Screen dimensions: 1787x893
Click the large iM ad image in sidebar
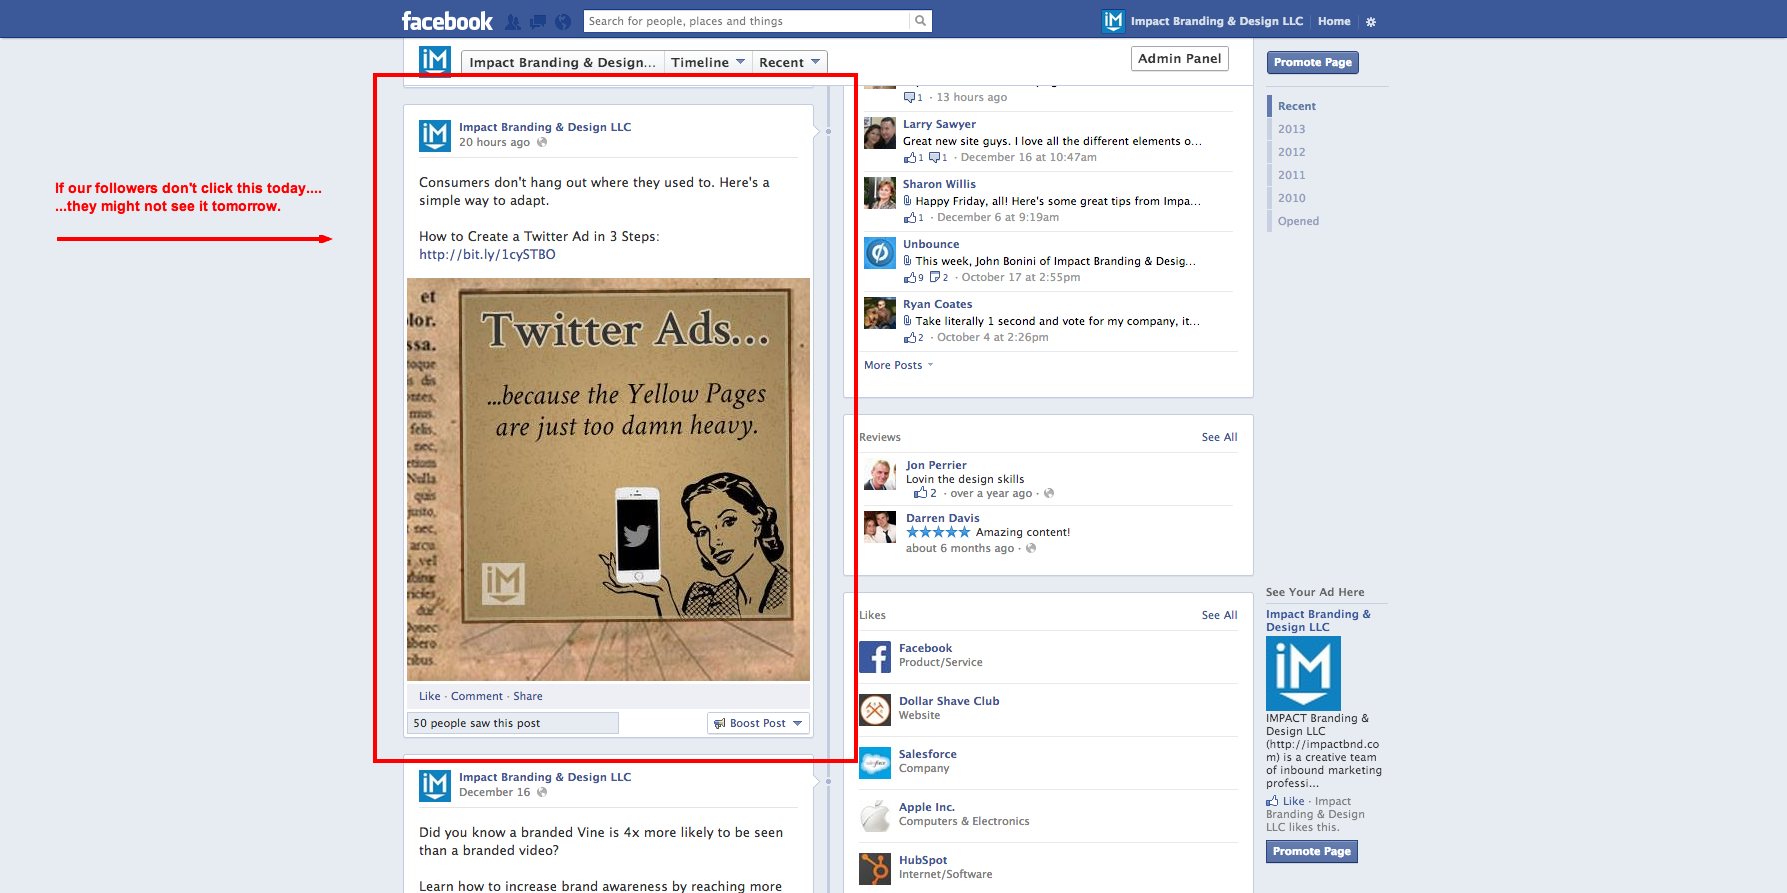pyautogui.click(x=1303, y=674)
